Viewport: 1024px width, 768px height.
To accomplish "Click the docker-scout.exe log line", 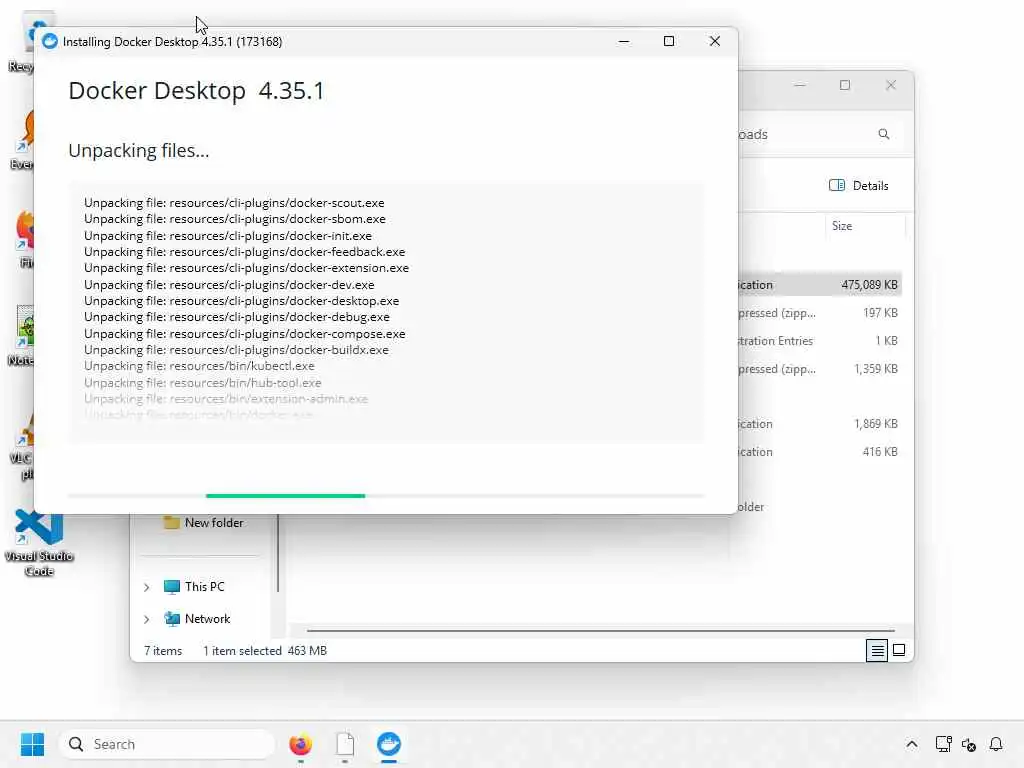I will point(234,203).
